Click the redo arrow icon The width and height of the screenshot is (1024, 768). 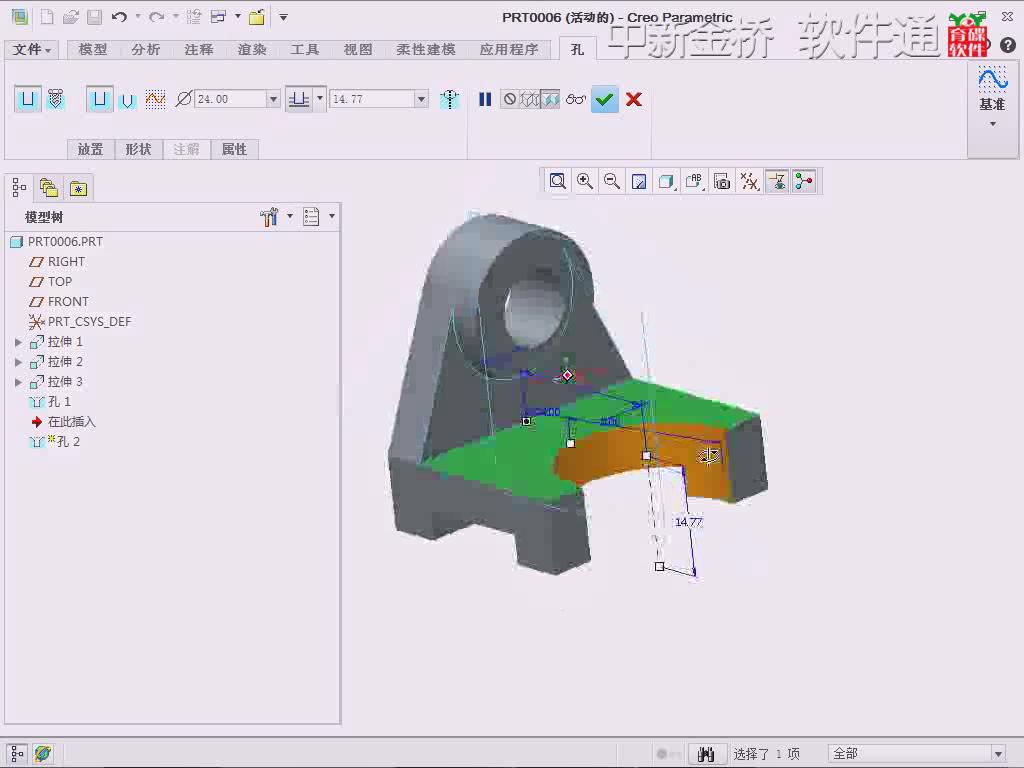tap(156, 17)
